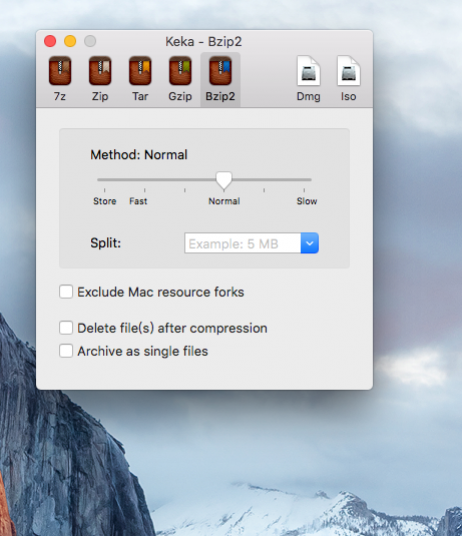Check Archive as single files option

click(66, 351)
